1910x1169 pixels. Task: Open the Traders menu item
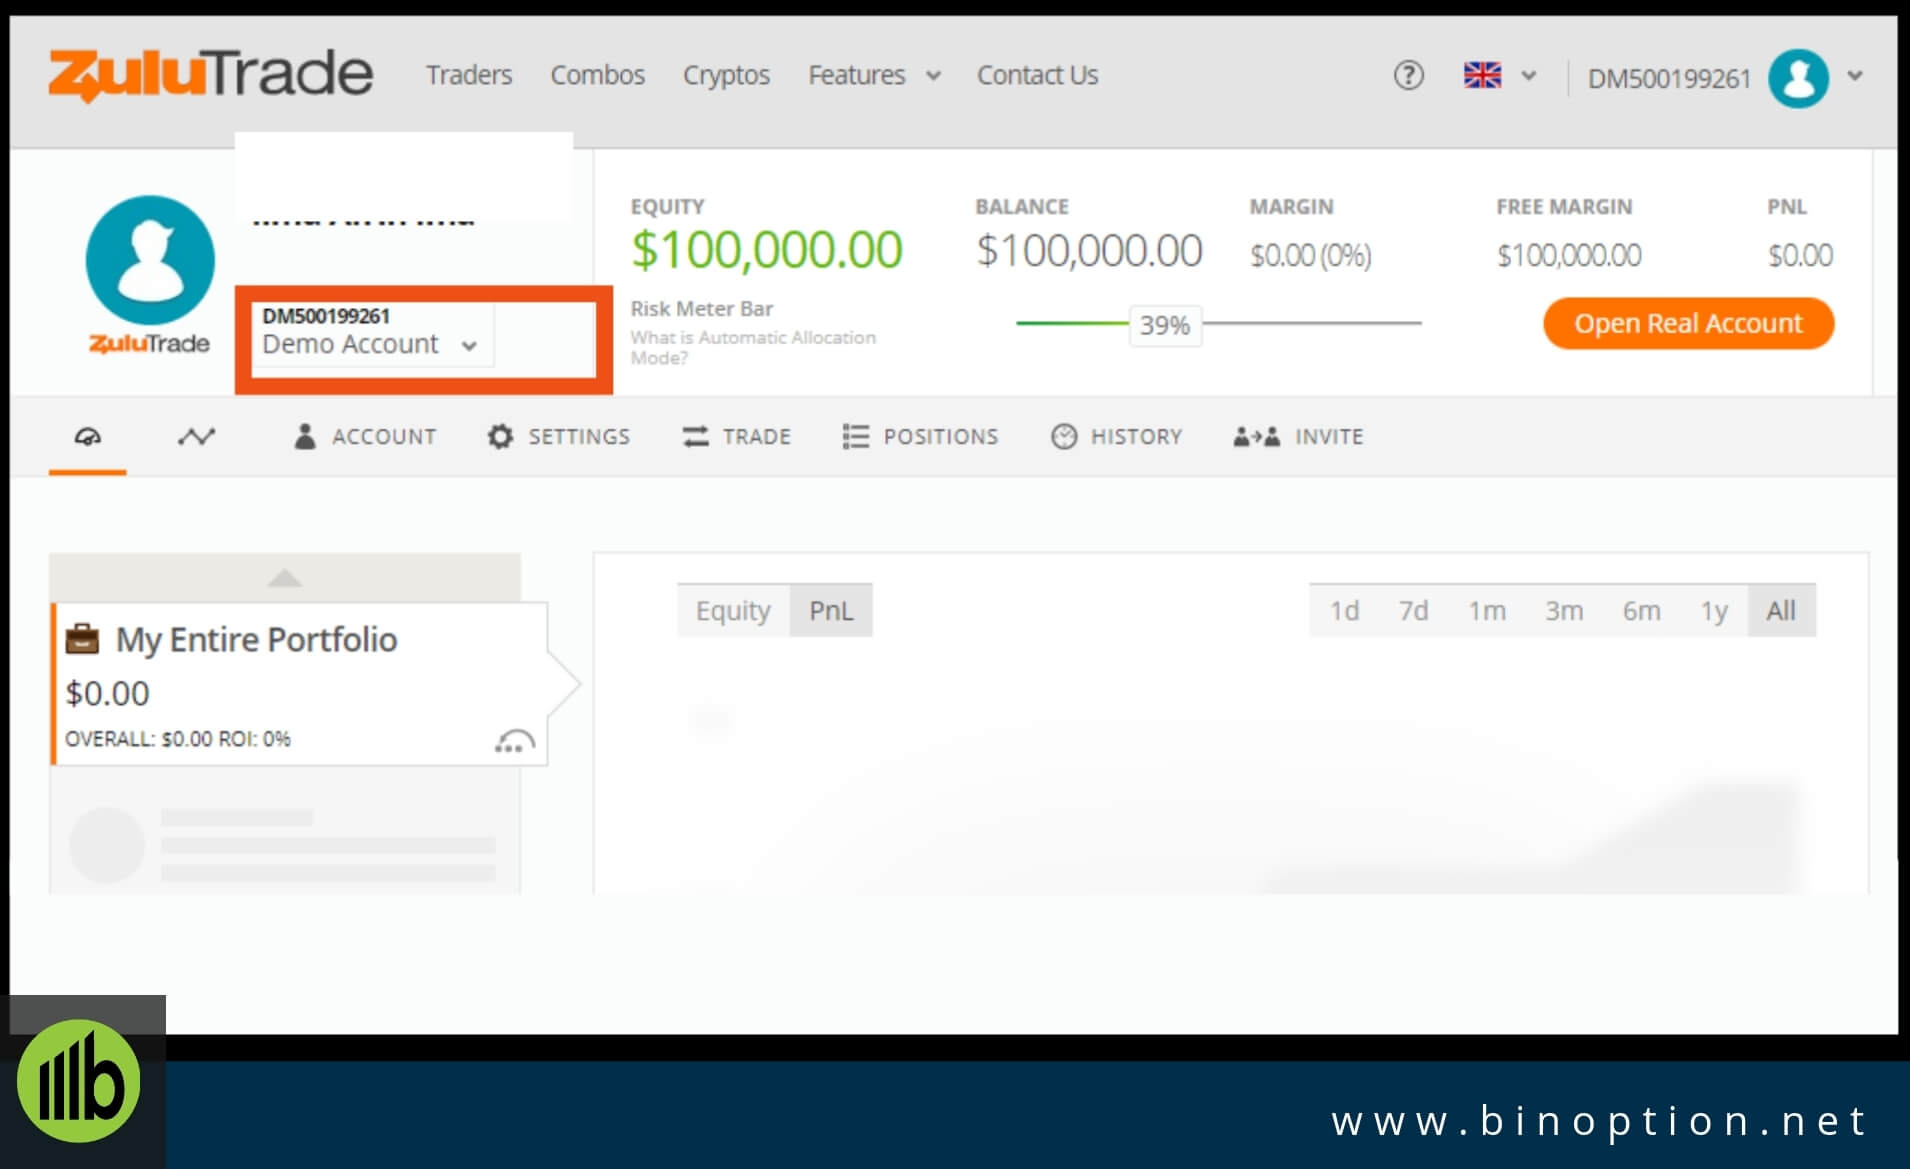point(468,76)
